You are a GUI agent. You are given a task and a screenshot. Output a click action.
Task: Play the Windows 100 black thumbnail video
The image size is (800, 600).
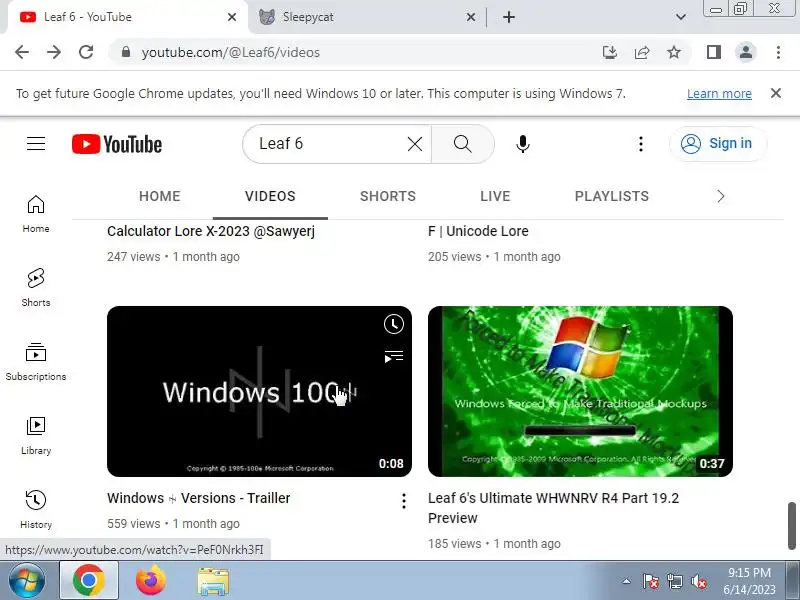click(x=259, y=391)
